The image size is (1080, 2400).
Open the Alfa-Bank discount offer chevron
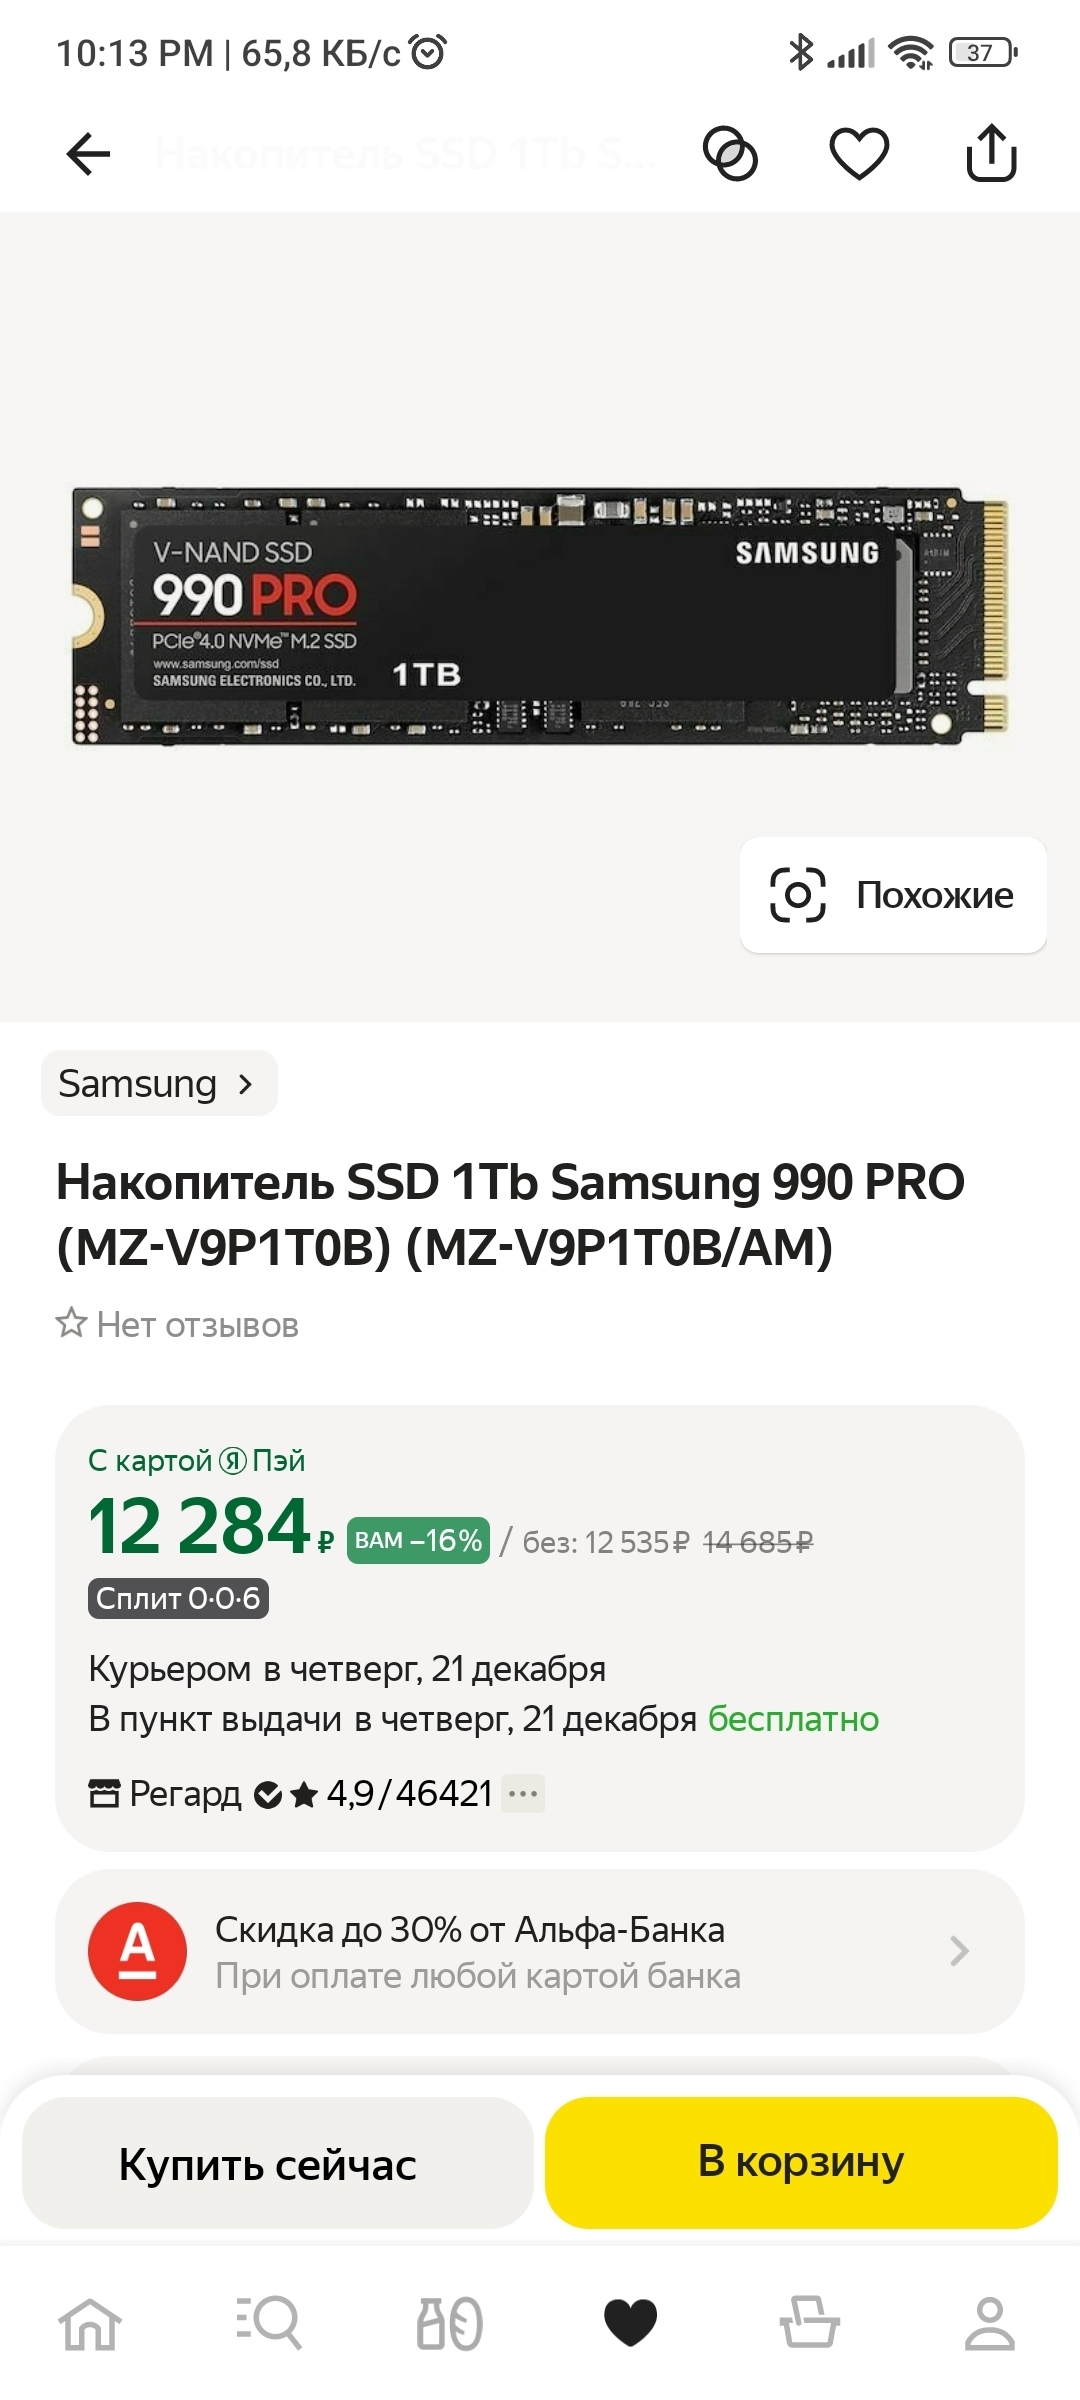click(959, 1950)
